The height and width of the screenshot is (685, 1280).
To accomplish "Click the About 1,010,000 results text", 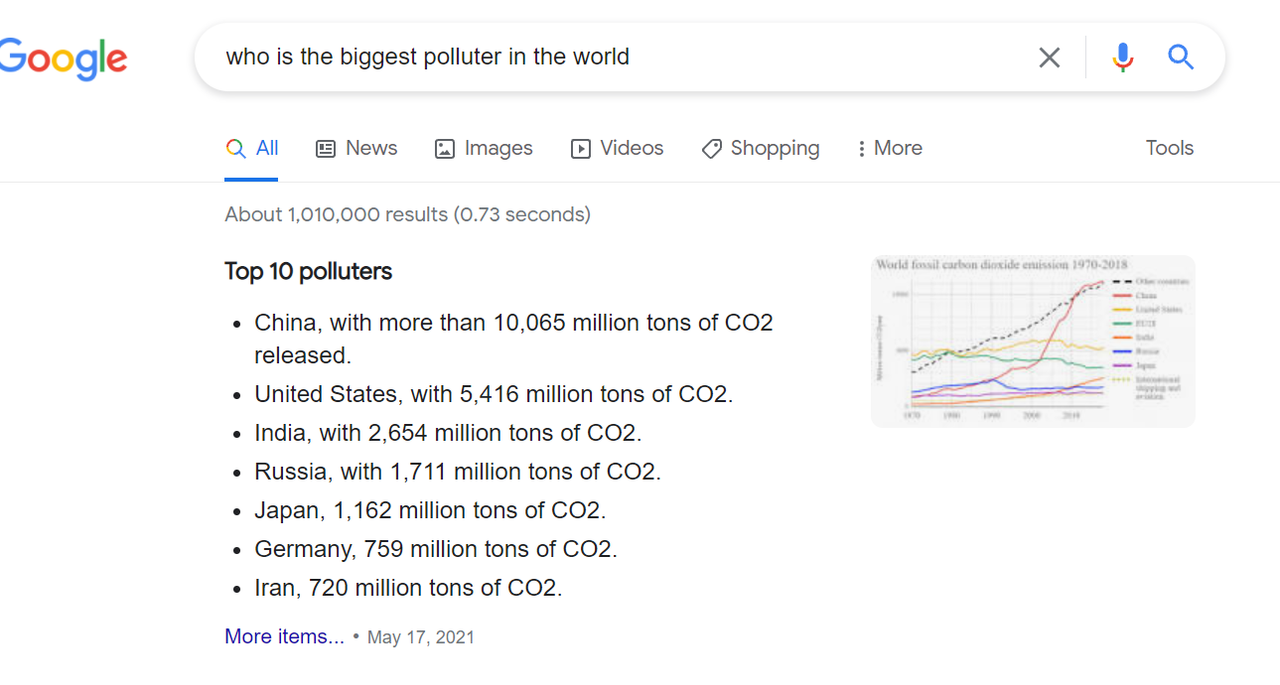I will pos(408,214).
